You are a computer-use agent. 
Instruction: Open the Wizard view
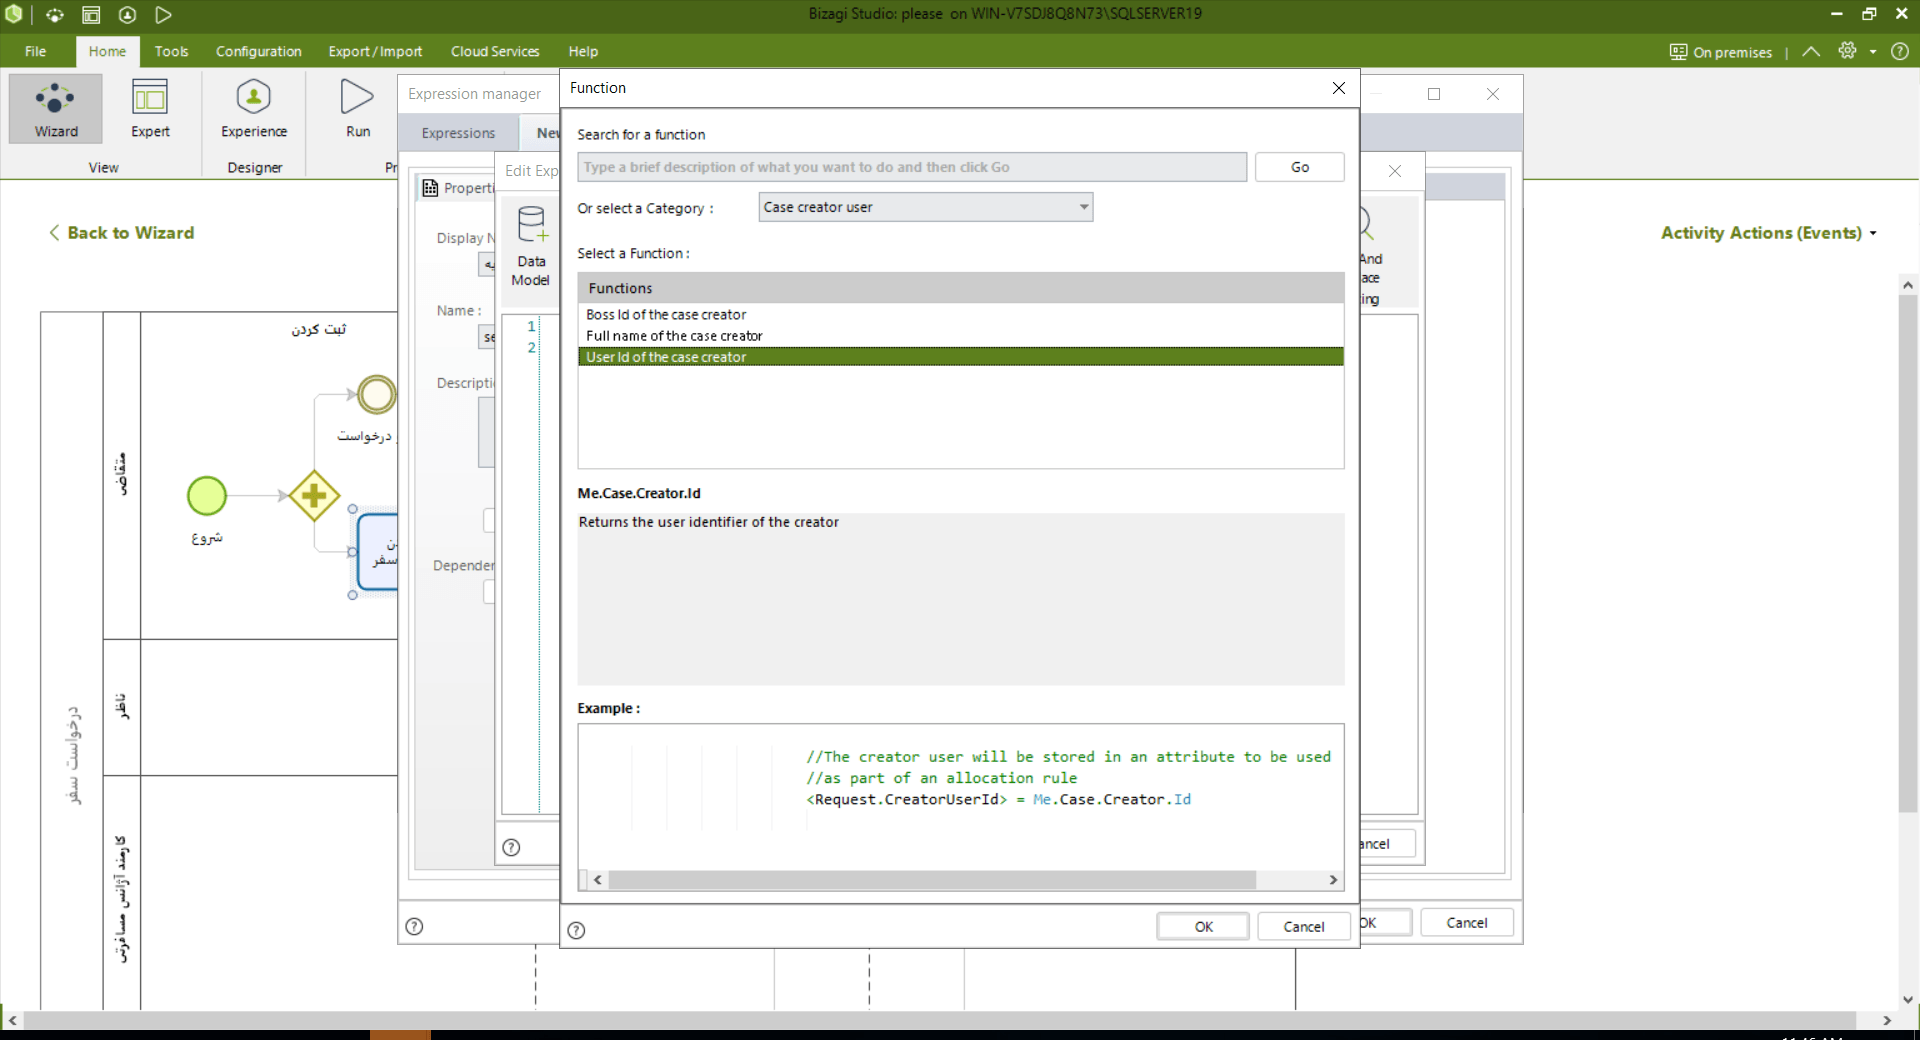[56, 108]
